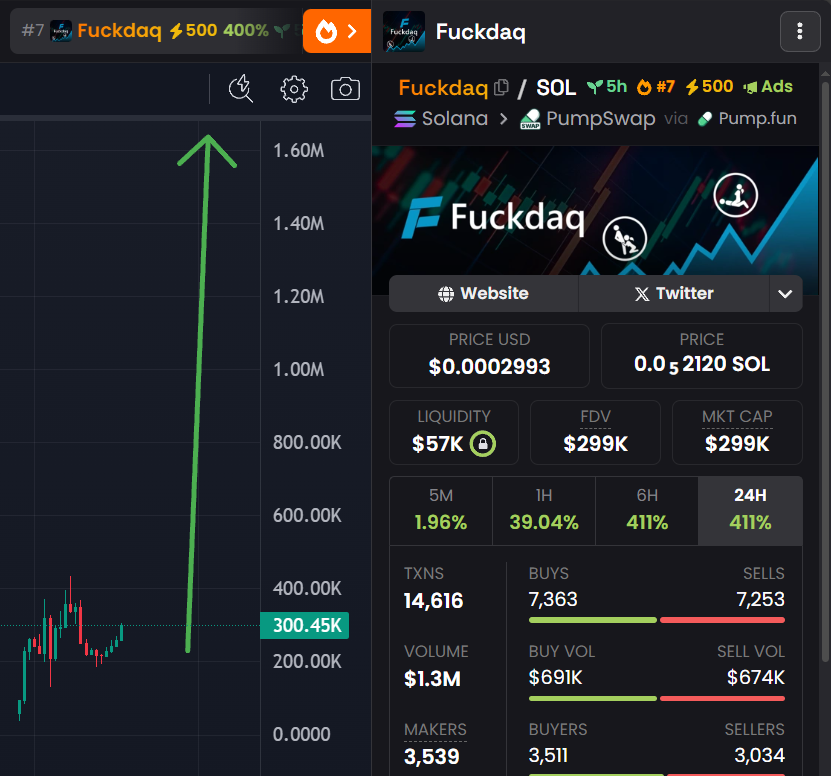Click the Fuckdaq title in panel header
This screenshot has width=831, height=776.
pos(481,32)
